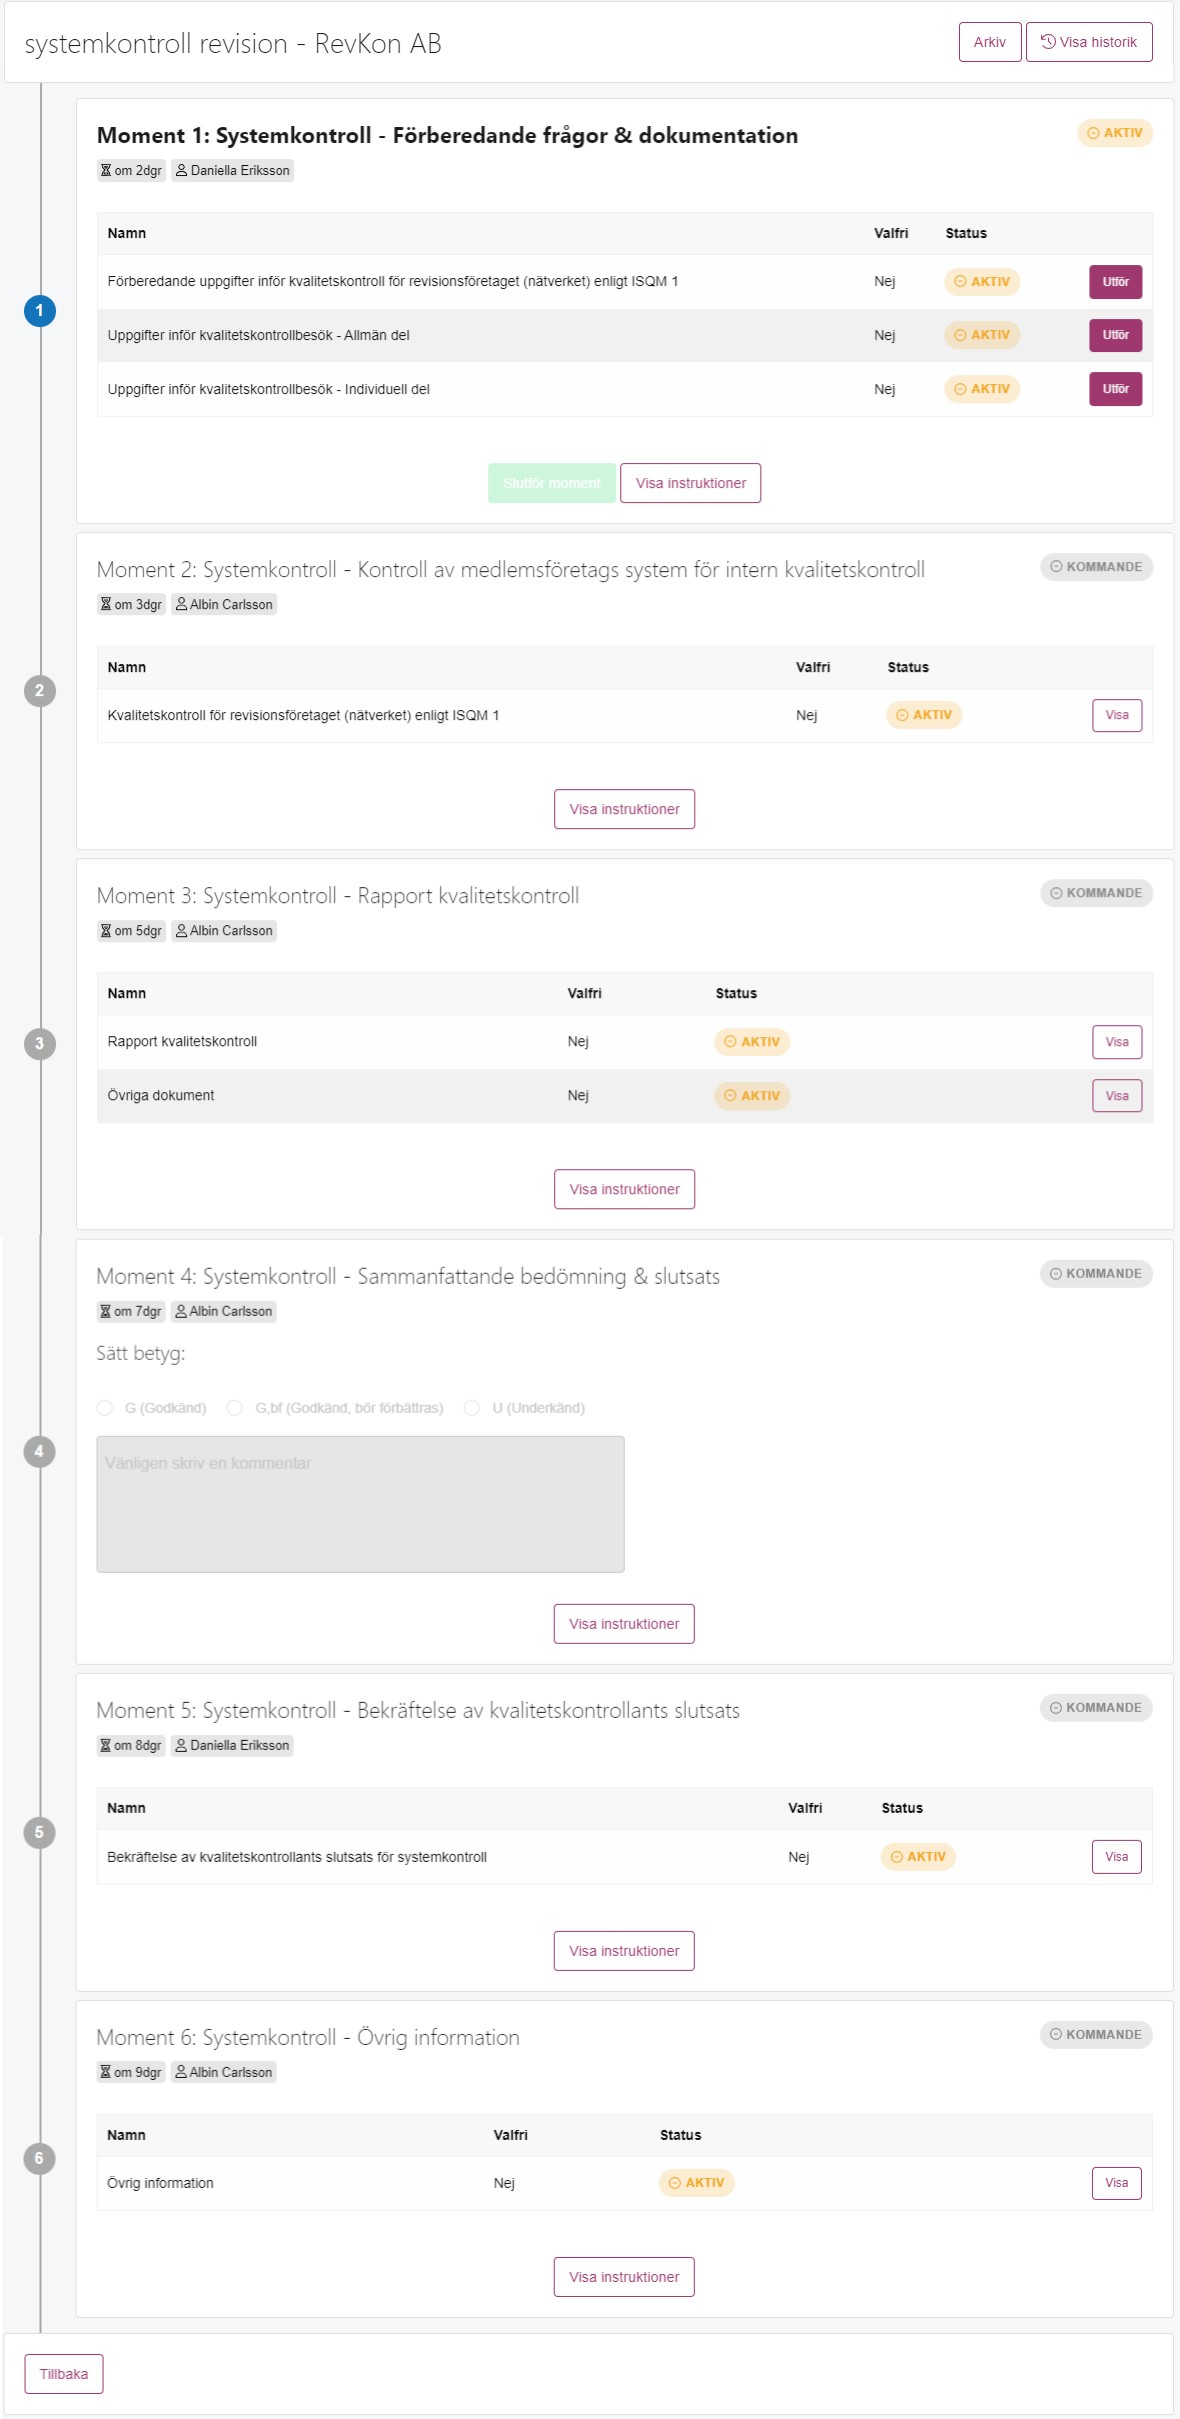Click Visa instruktioner in Moment 1

690,483
